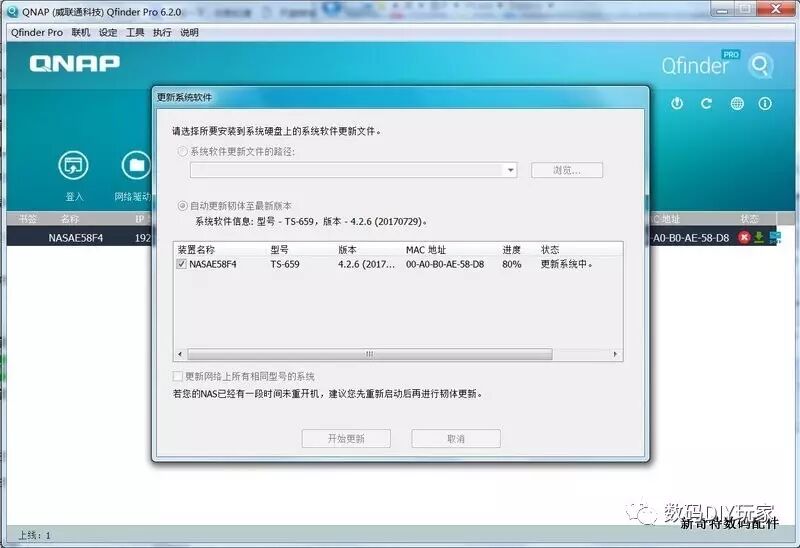800x548 pixels.
Task: Click the 装置名称 column header
Action: click(x=196, y=250)
